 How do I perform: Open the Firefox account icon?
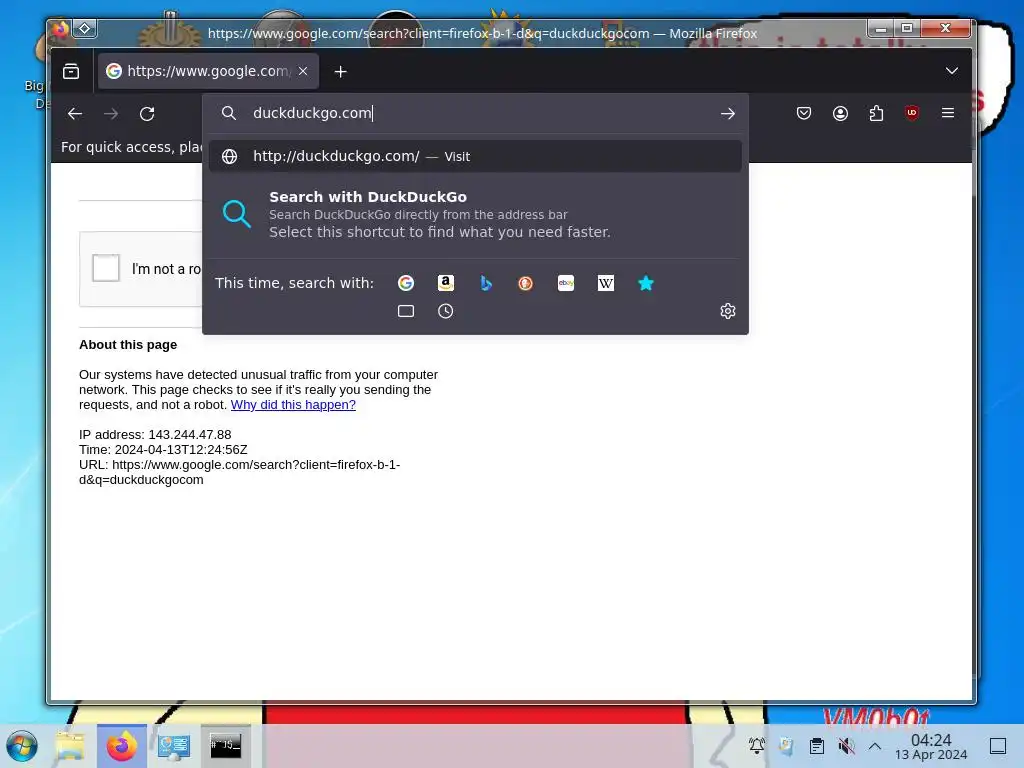pyautogui.click(x=840, y=114)
